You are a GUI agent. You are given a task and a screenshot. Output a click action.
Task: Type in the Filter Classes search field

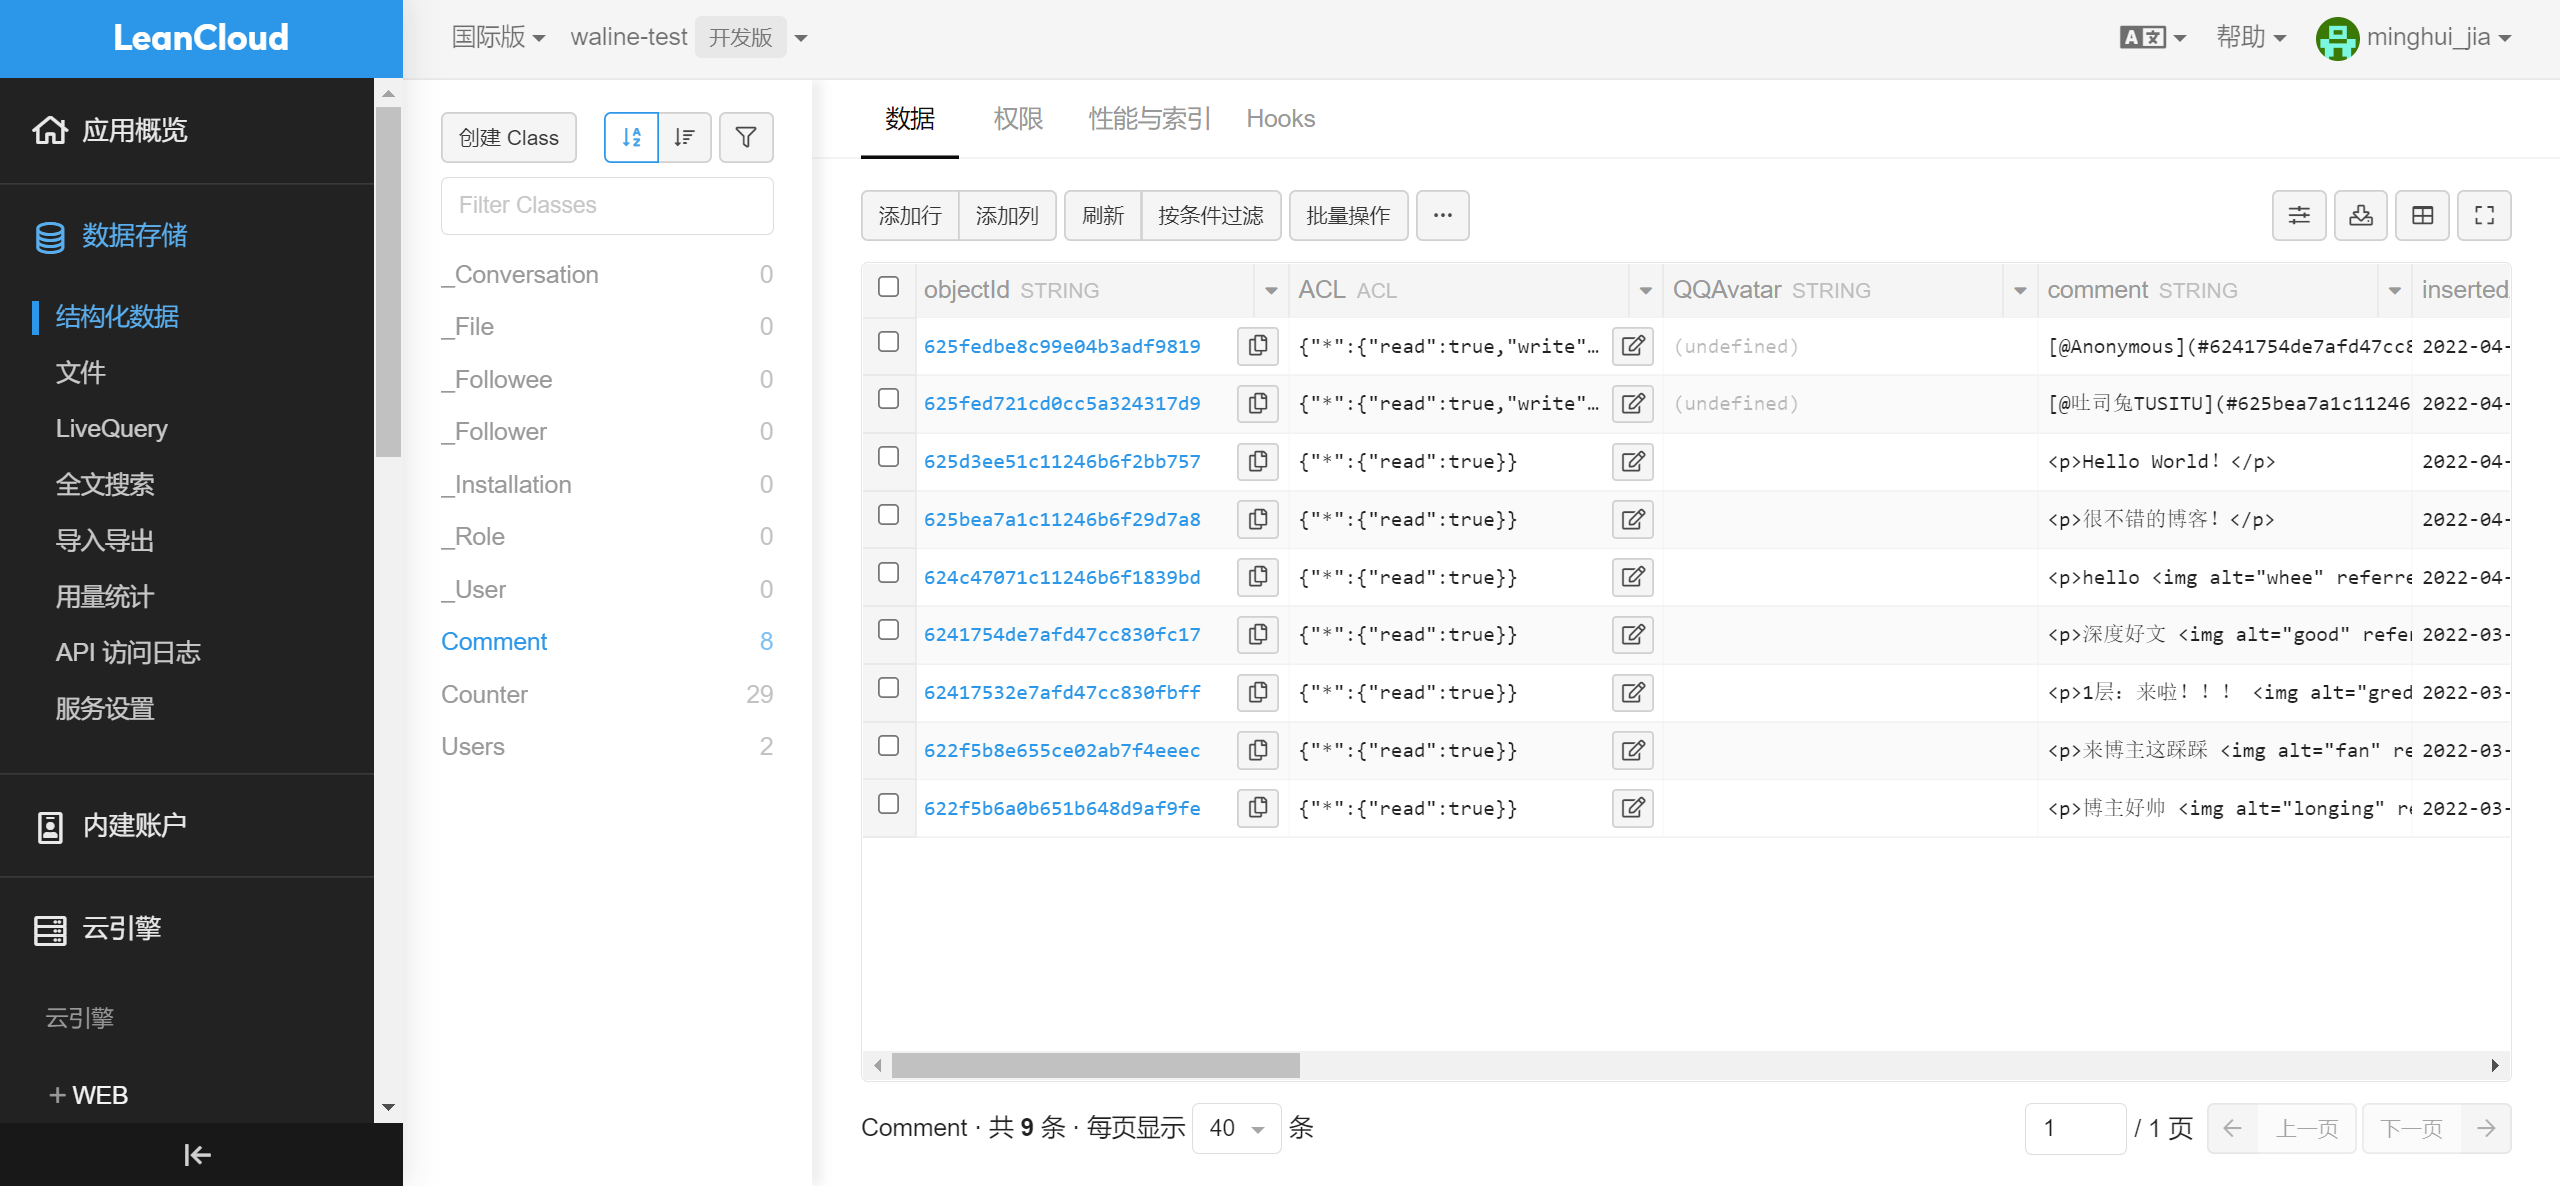click(x=607, y=205)
